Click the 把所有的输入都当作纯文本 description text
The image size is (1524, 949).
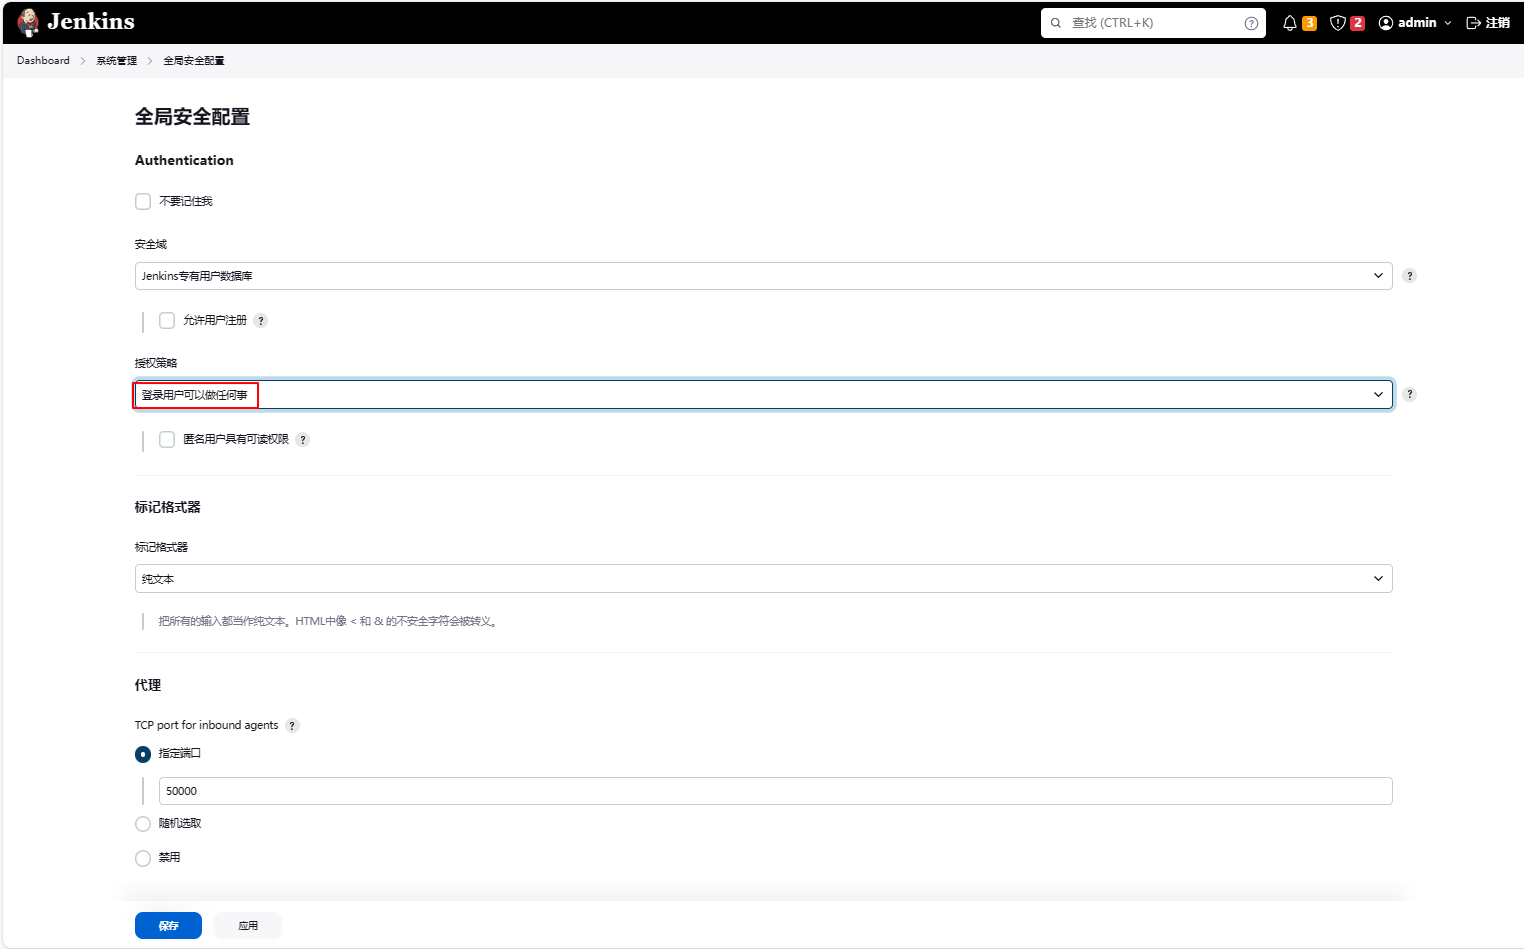coord(328,621)
